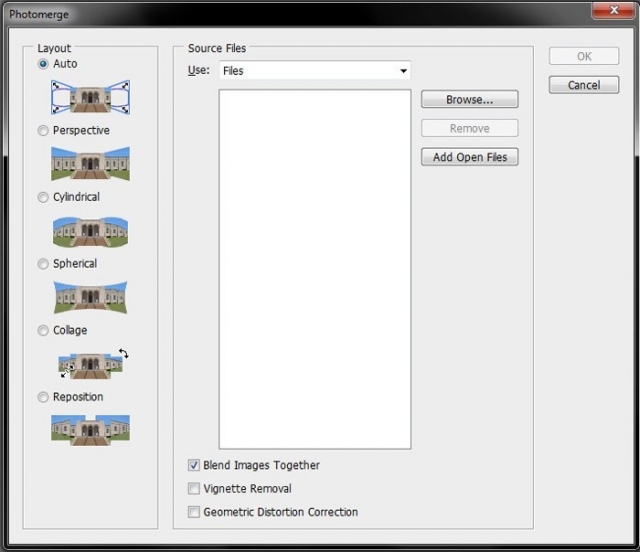
Task: Switch to the Reposition layout radio button
Action: pos(43,397)
